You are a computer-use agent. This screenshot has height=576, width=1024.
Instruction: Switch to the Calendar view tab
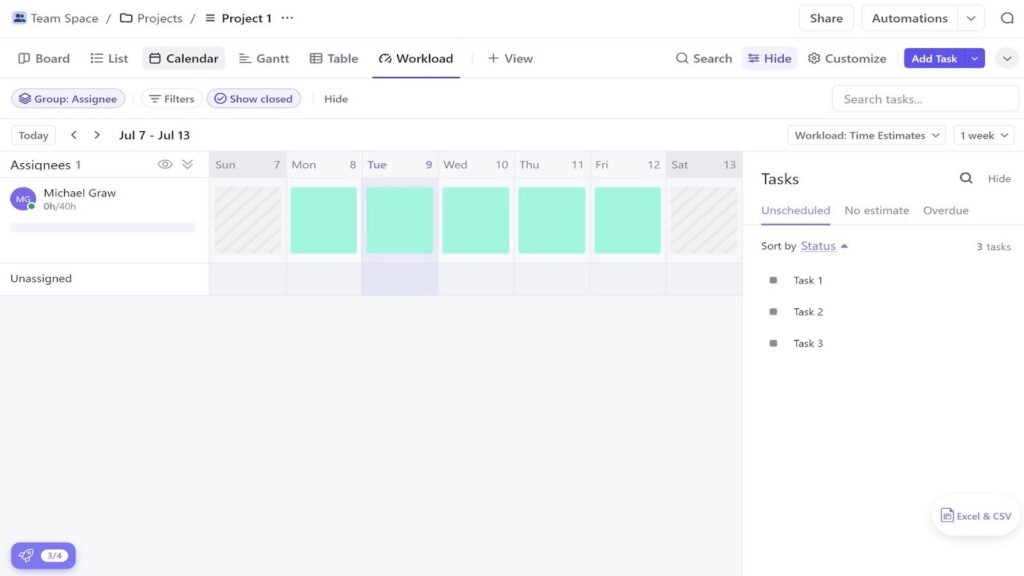coord(184,58)
